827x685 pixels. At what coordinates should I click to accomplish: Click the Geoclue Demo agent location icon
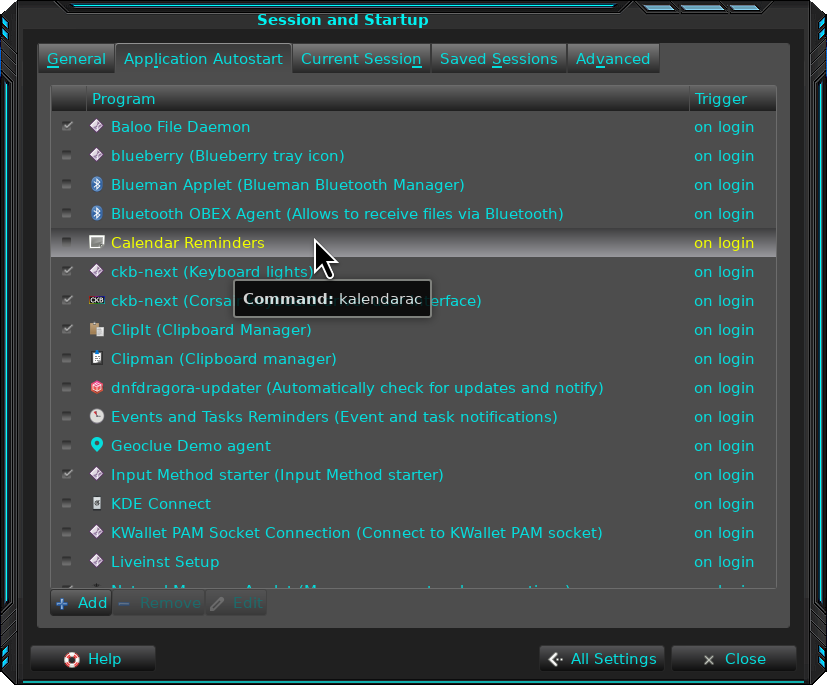97,446
